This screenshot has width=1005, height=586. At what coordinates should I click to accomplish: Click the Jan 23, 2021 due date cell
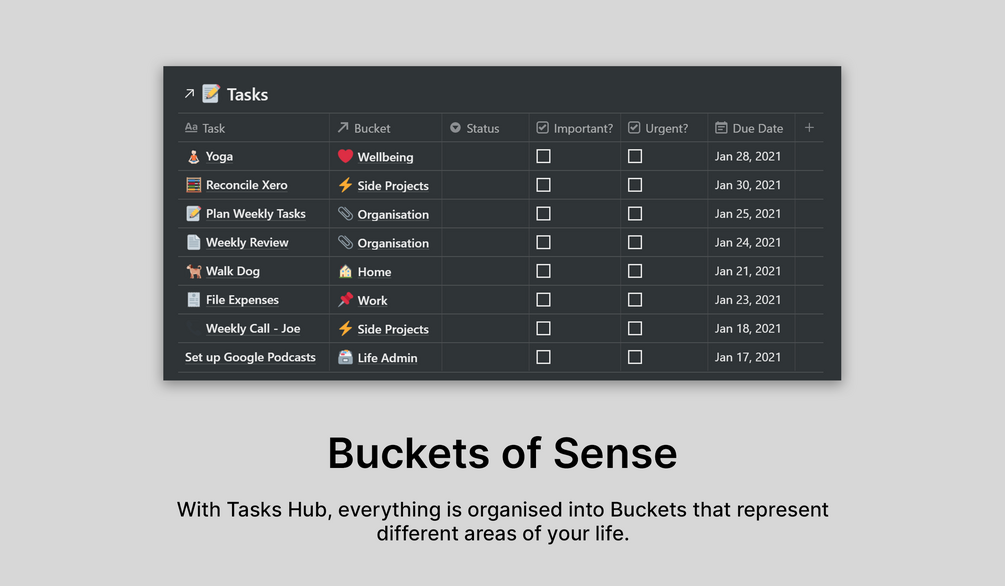(748, 300)
